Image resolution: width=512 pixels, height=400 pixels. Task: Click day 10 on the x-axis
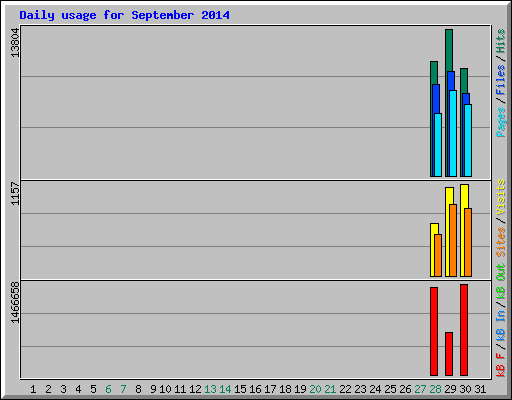point(165,389)
